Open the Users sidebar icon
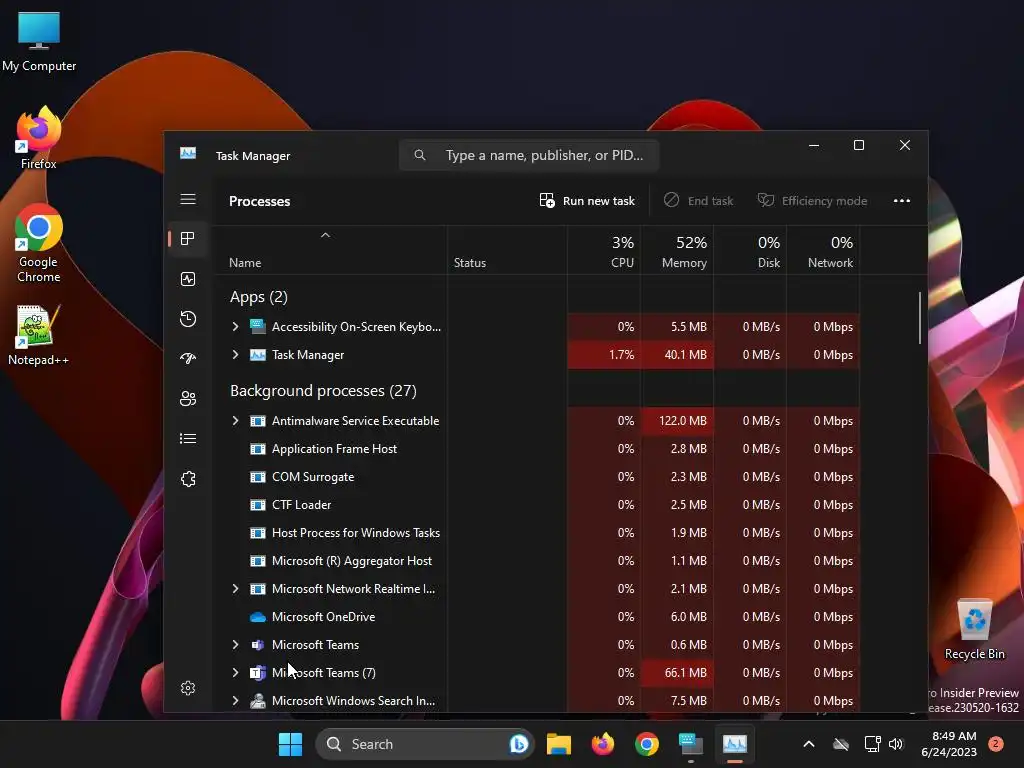The height and width of the screenshot is (768, 1024). click(188, 398)
